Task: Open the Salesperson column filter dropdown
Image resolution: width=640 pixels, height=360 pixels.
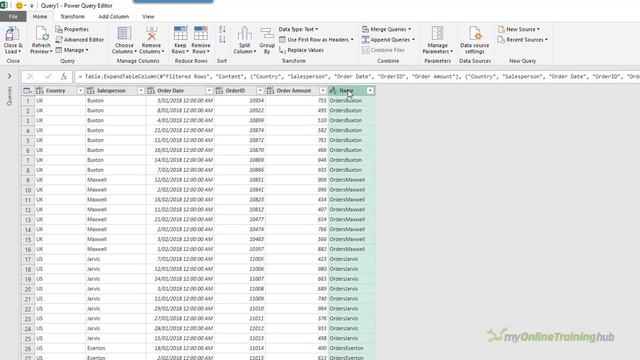Action: pyautogui.click(x=140, y=91)
